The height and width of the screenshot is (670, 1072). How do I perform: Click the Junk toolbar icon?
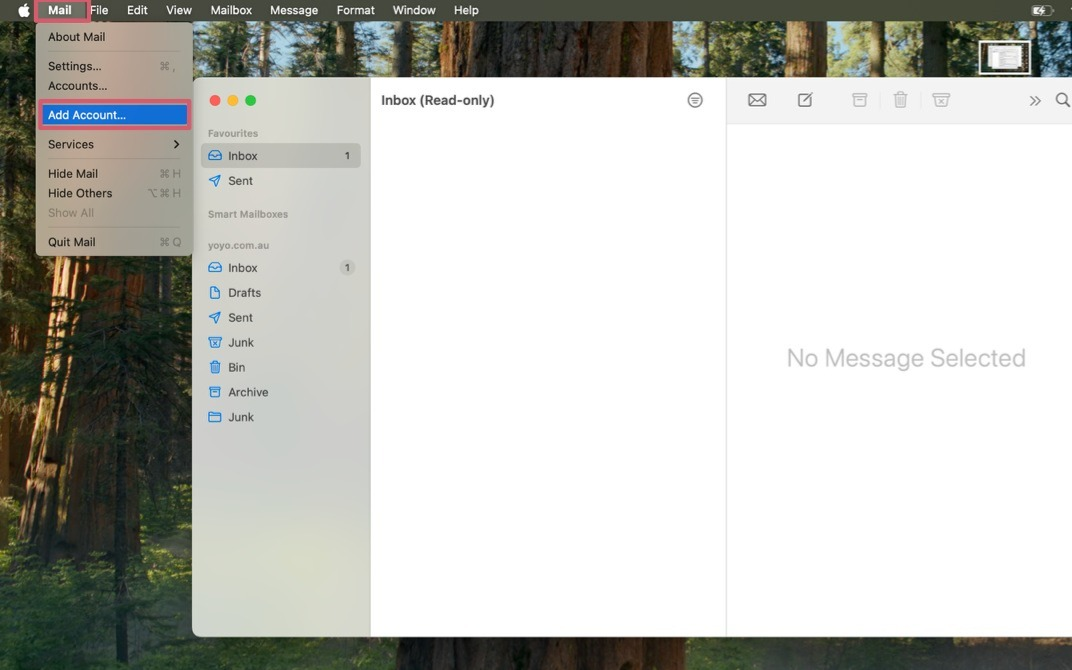click(941, 100)
